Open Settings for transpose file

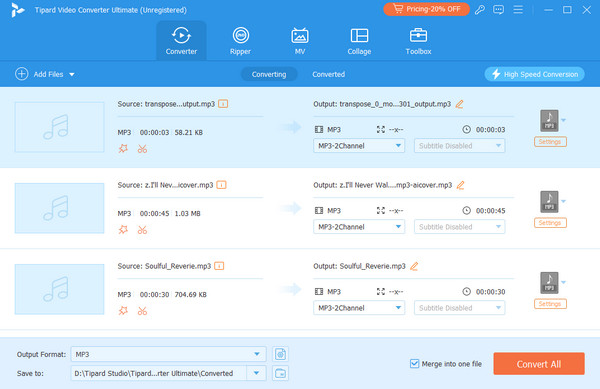coord(550,142)
